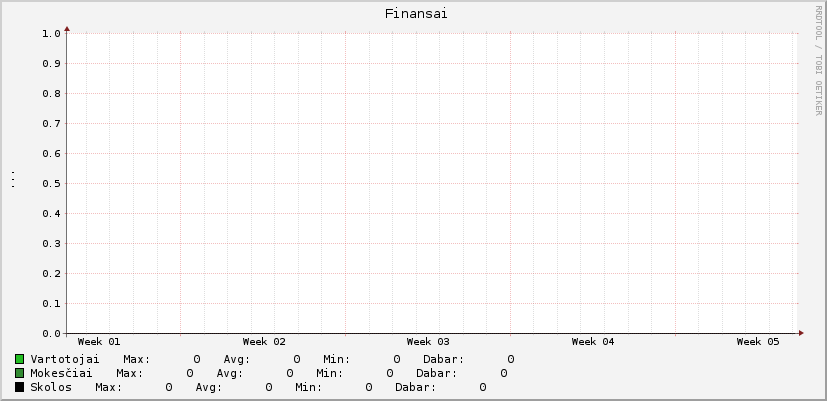The width and height of the screenshot is (827, 401).
Task: Click the vertical dots label beside the Y axis
Action: [x=12, y=180]
